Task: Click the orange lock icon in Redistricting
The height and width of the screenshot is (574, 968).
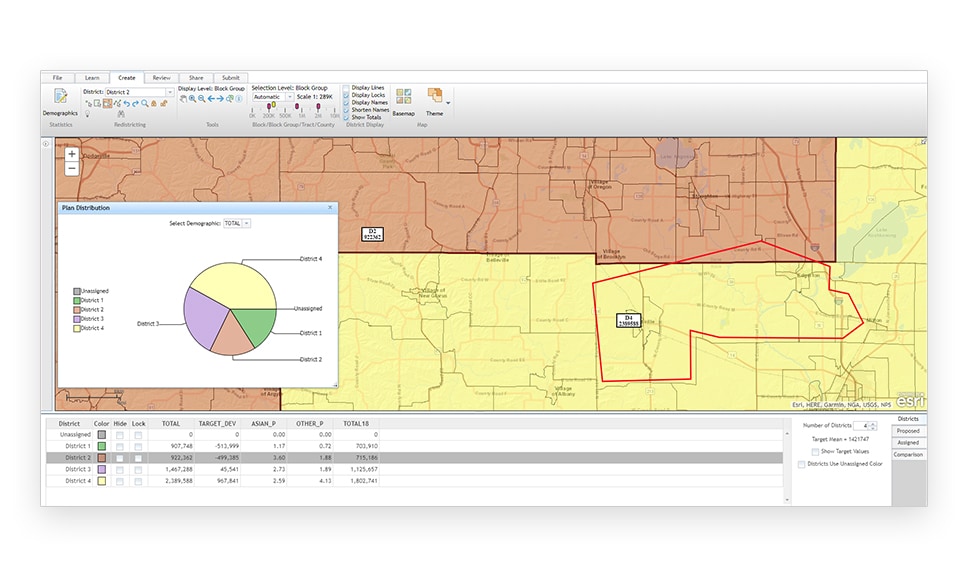Action: coord(154,104)
